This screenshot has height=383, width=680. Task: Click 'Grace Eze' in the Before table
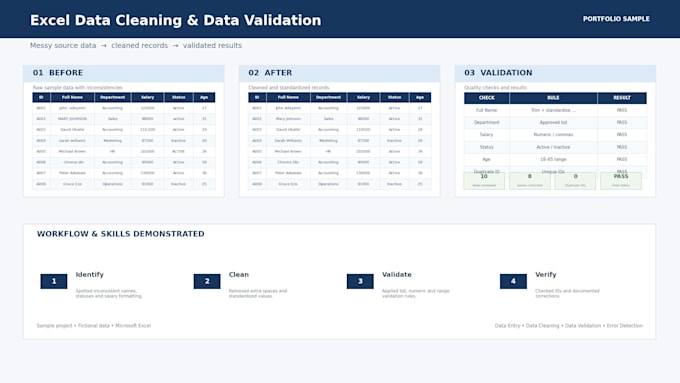coord(72,184)
